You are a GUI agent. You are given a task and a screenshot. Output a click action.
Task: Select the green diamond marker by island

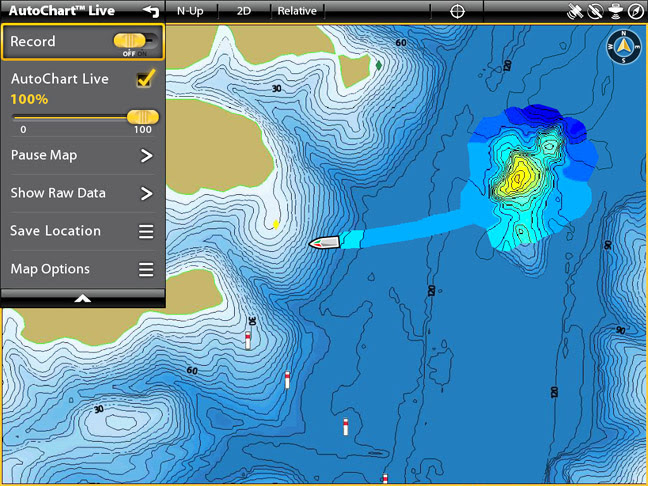click(379, 65)
